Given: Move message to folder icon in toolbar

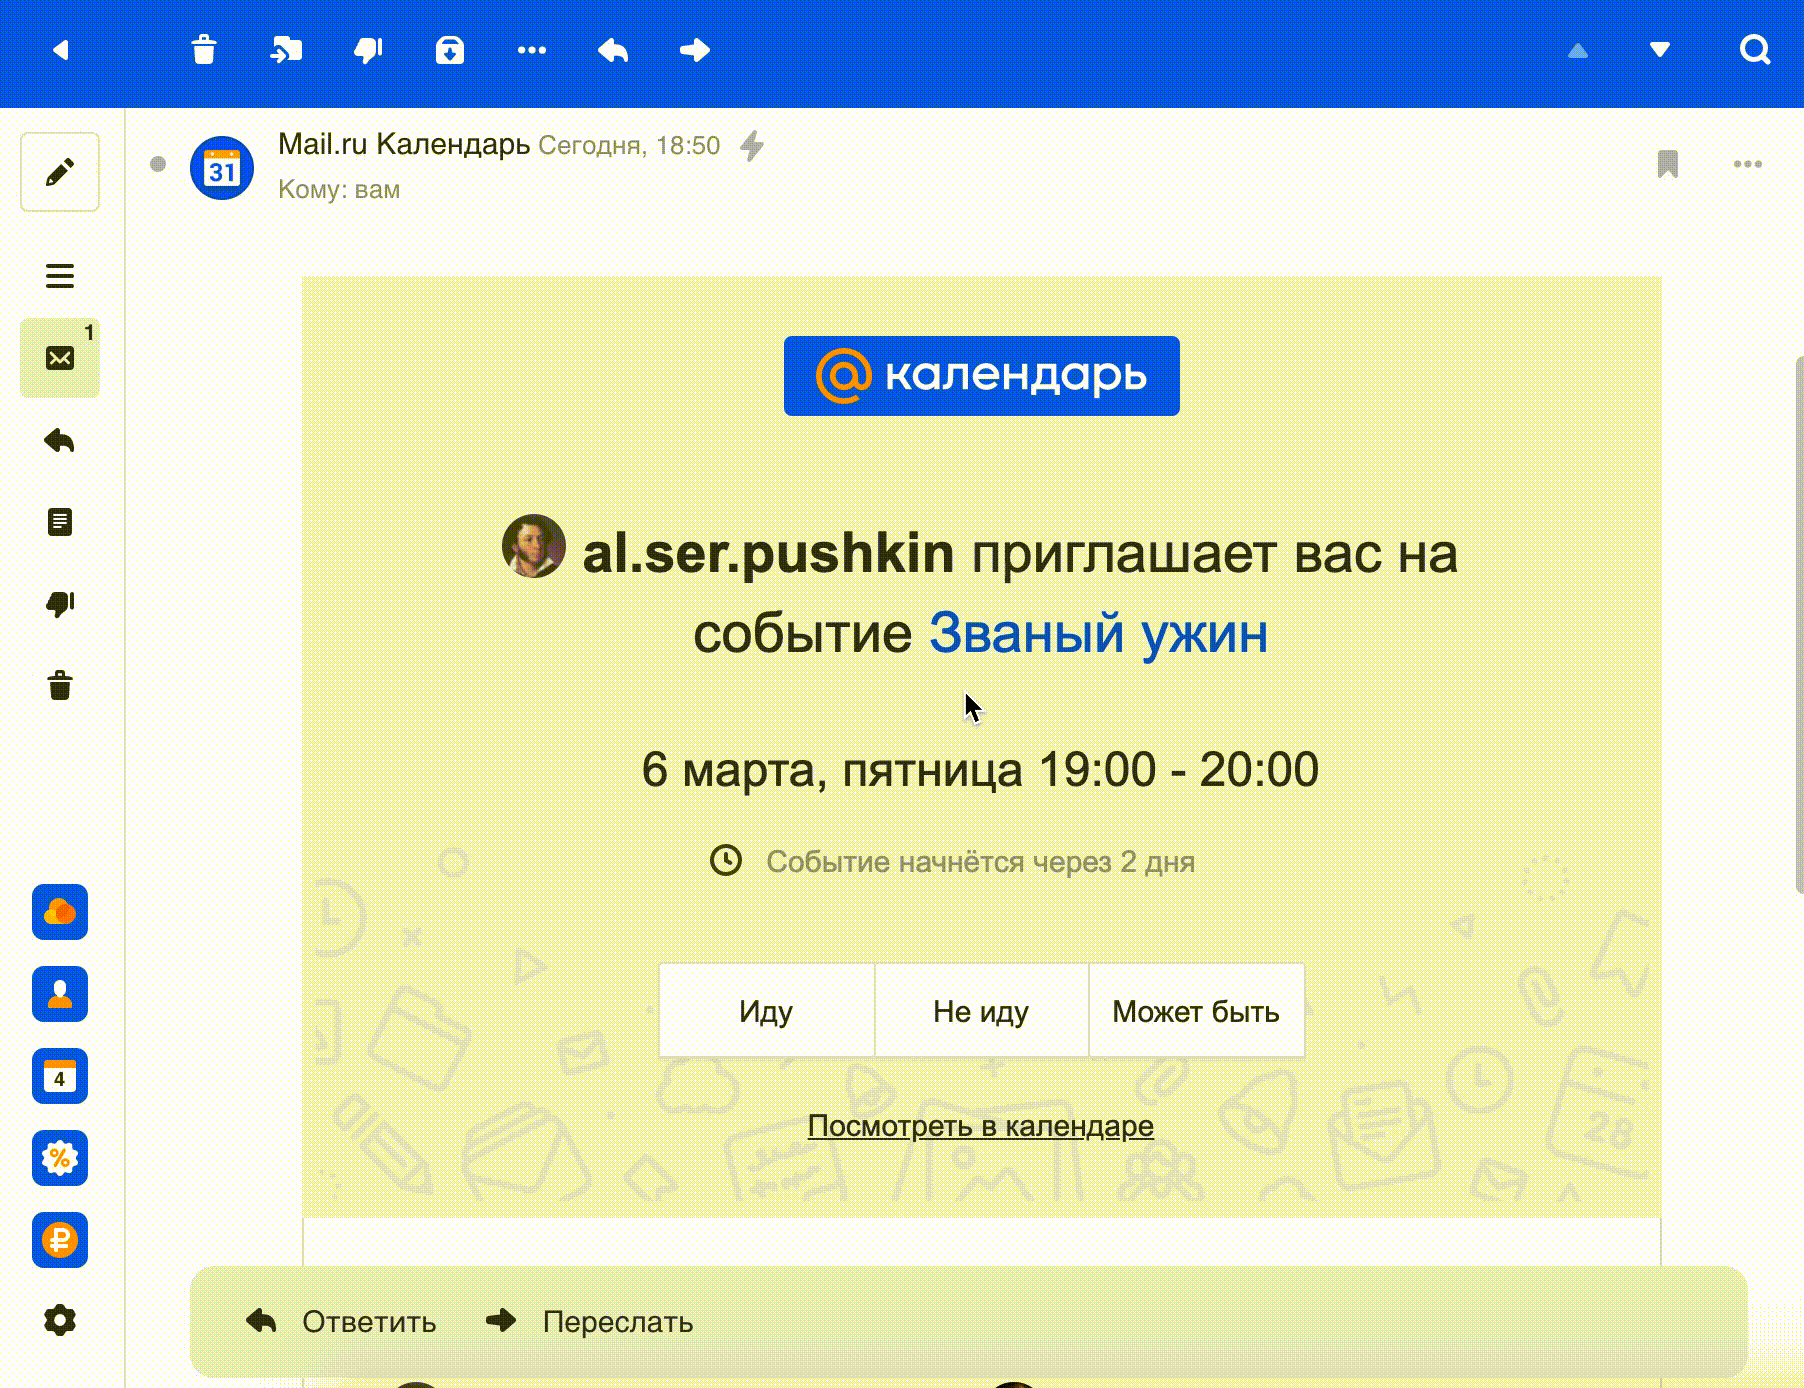Looking at the screenshot, I should (x=286, y=50).
